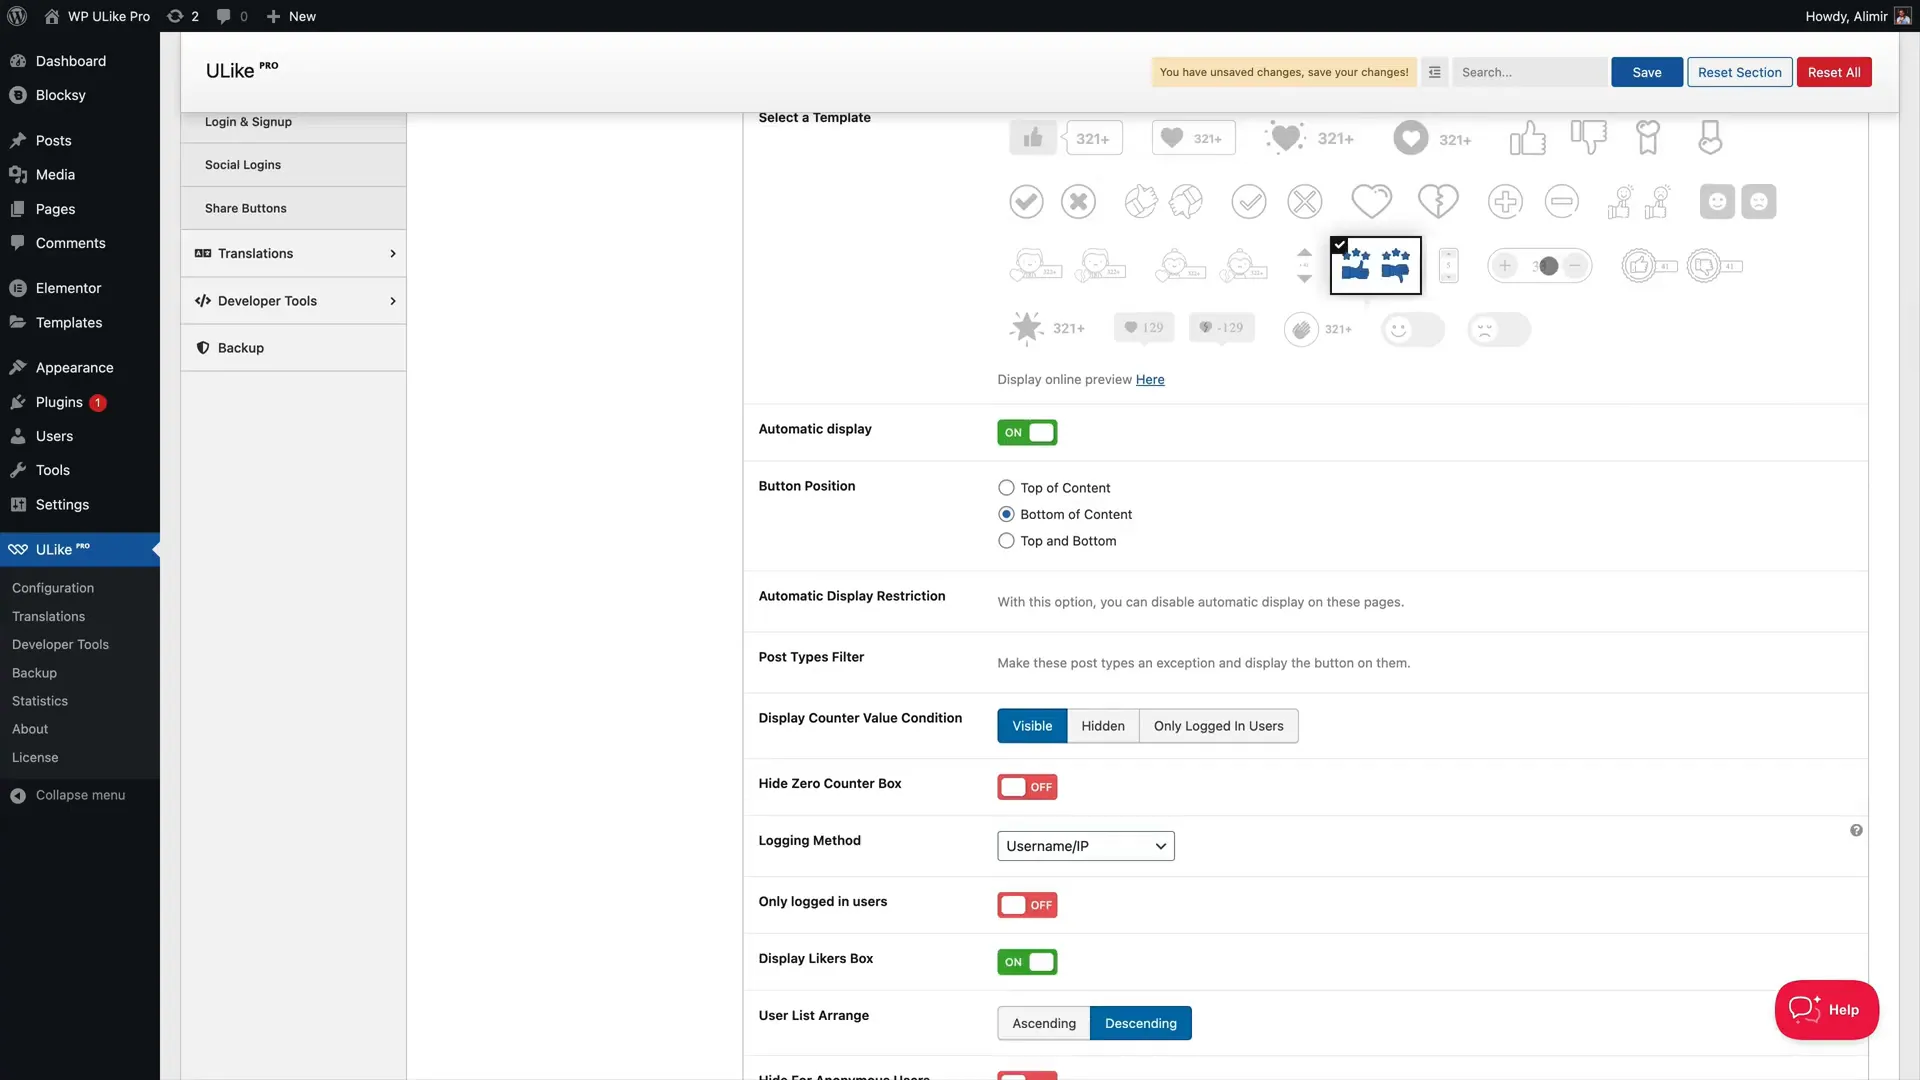The width and height of the screenshot is (1920, 1080).
Task: Open Share Buttons settings tab
Action: (293, 208)
